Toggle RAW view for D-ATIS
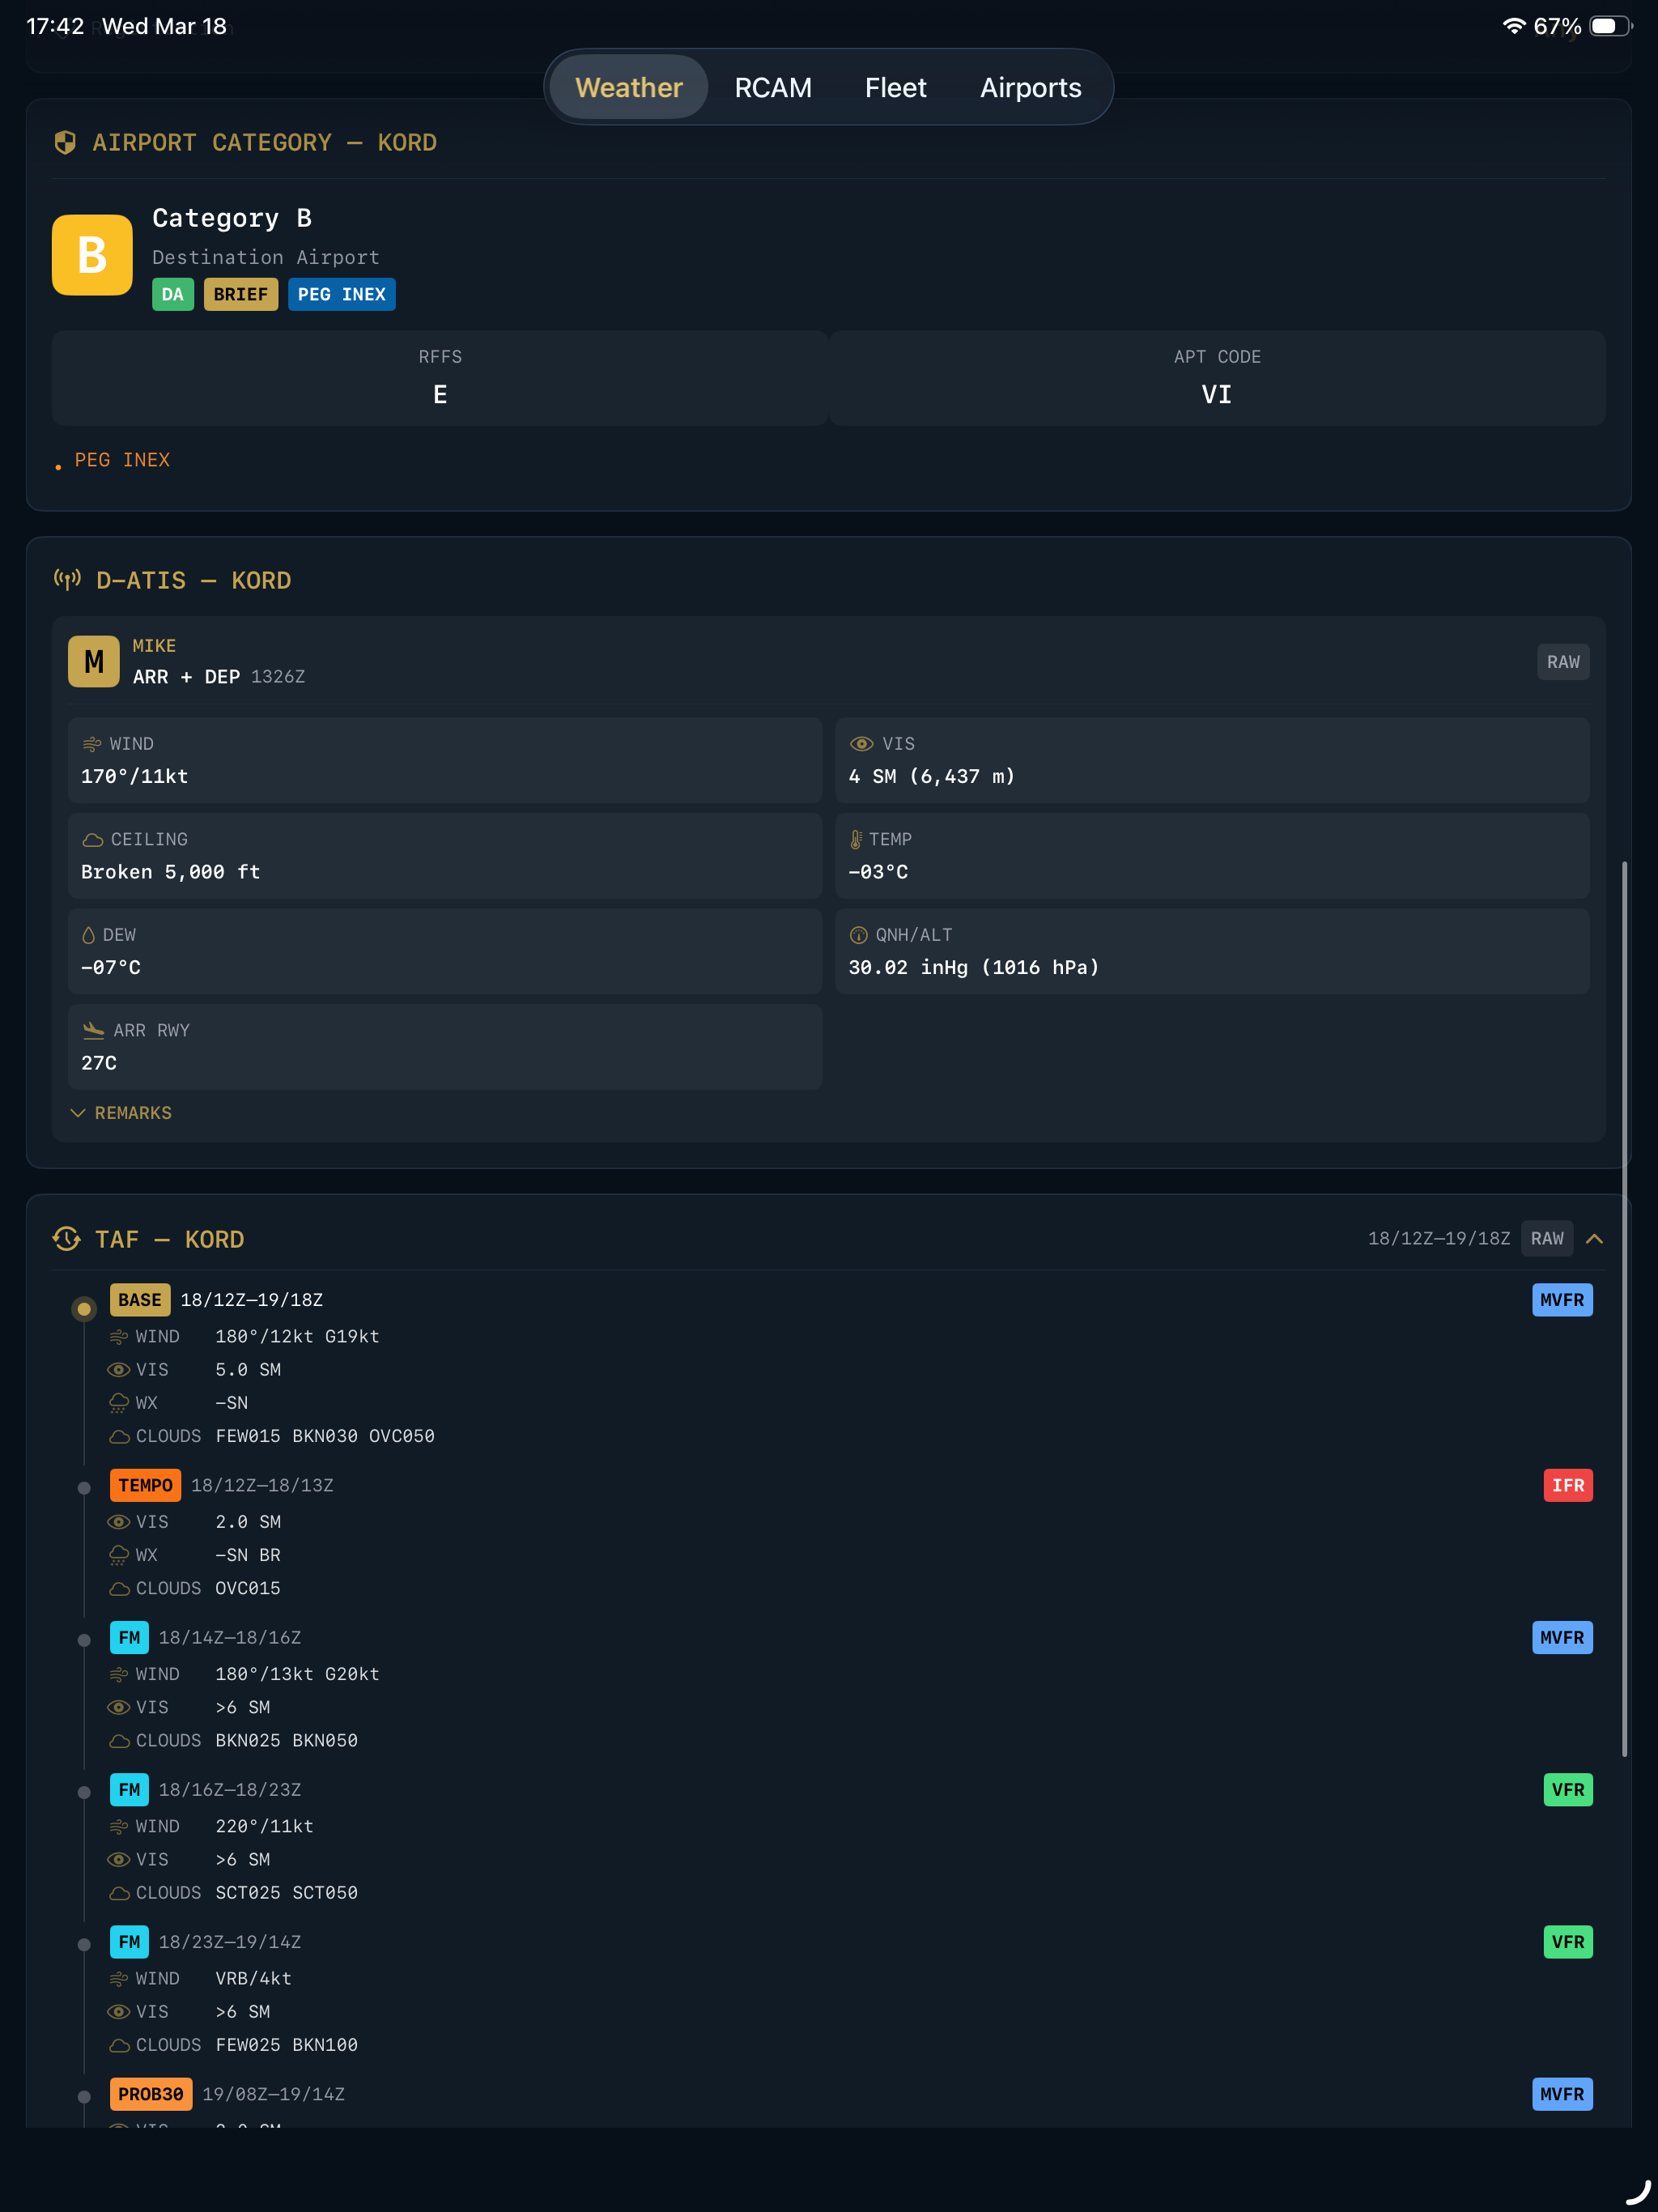Image resolution: width=1658 pixels, height=2212 pixels. point(1563,662)
